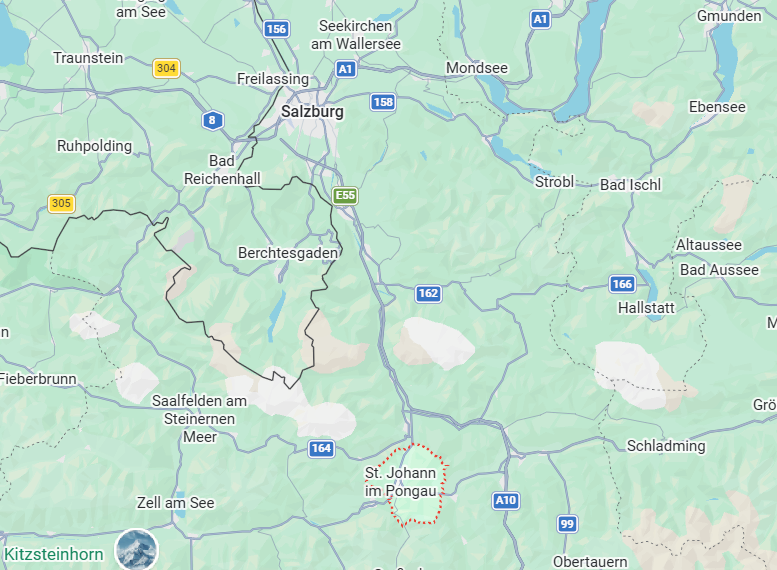The image size is (777, 570).
Task: Click the 99 road shield near Obertauern
Action: tap(567, 524)
